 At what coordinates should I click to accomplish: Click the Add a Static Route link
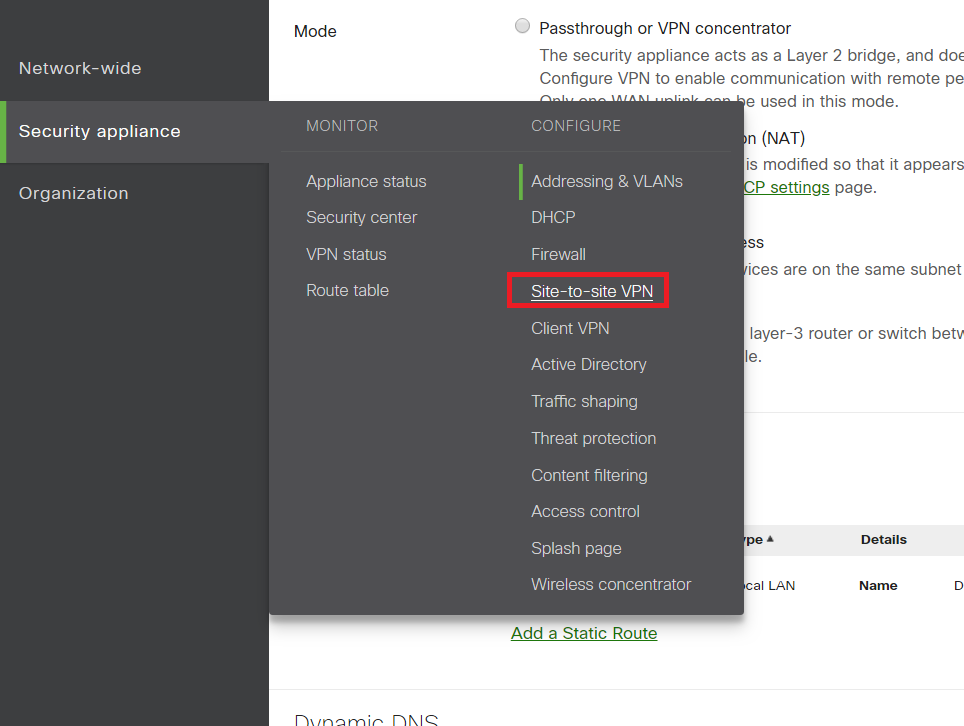click(x=584, y=633)
